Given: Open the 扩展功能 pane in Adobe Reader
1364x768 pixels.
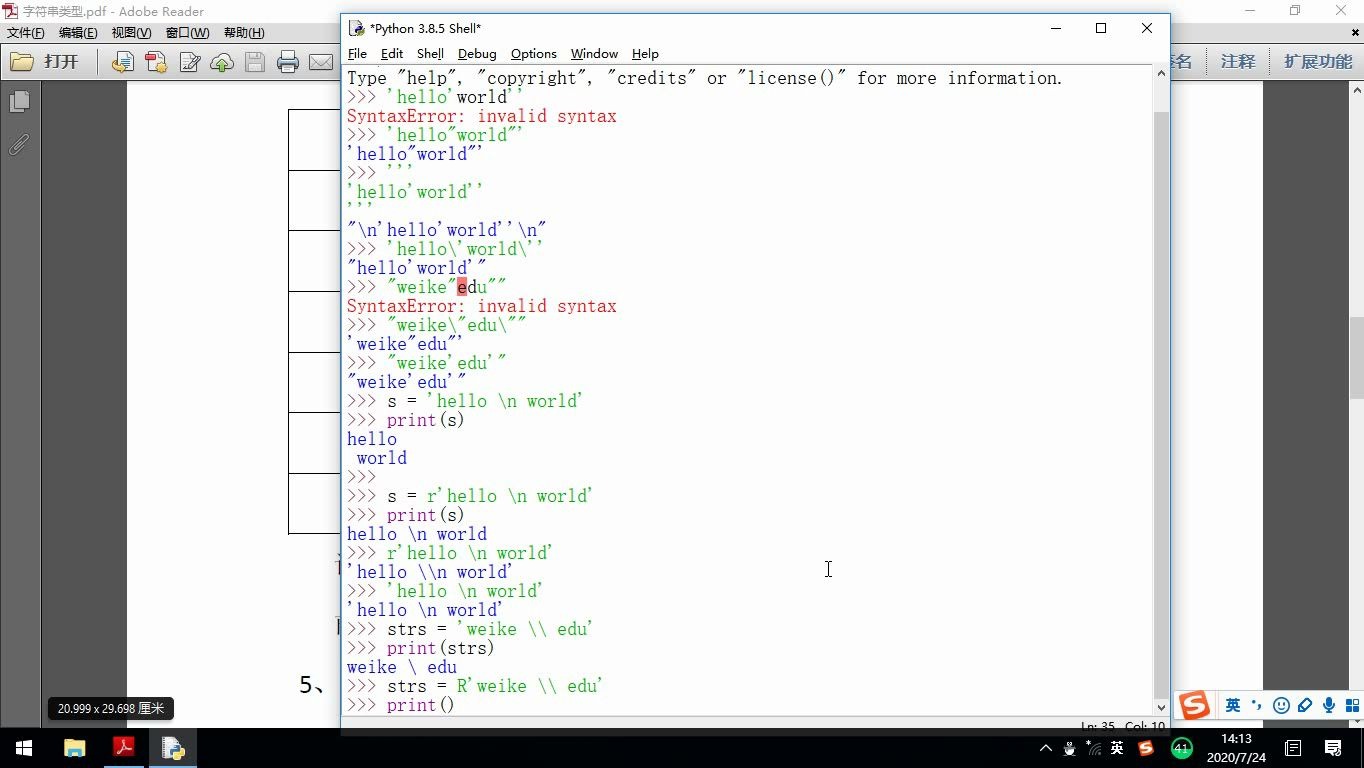Looking at the screenshot, I should click(x=1318, y=62).
